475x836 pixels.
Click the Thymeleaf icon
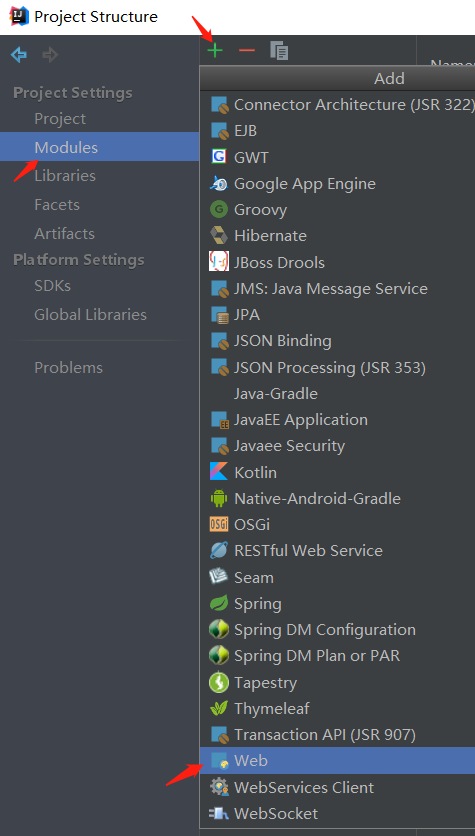(219, 709)
